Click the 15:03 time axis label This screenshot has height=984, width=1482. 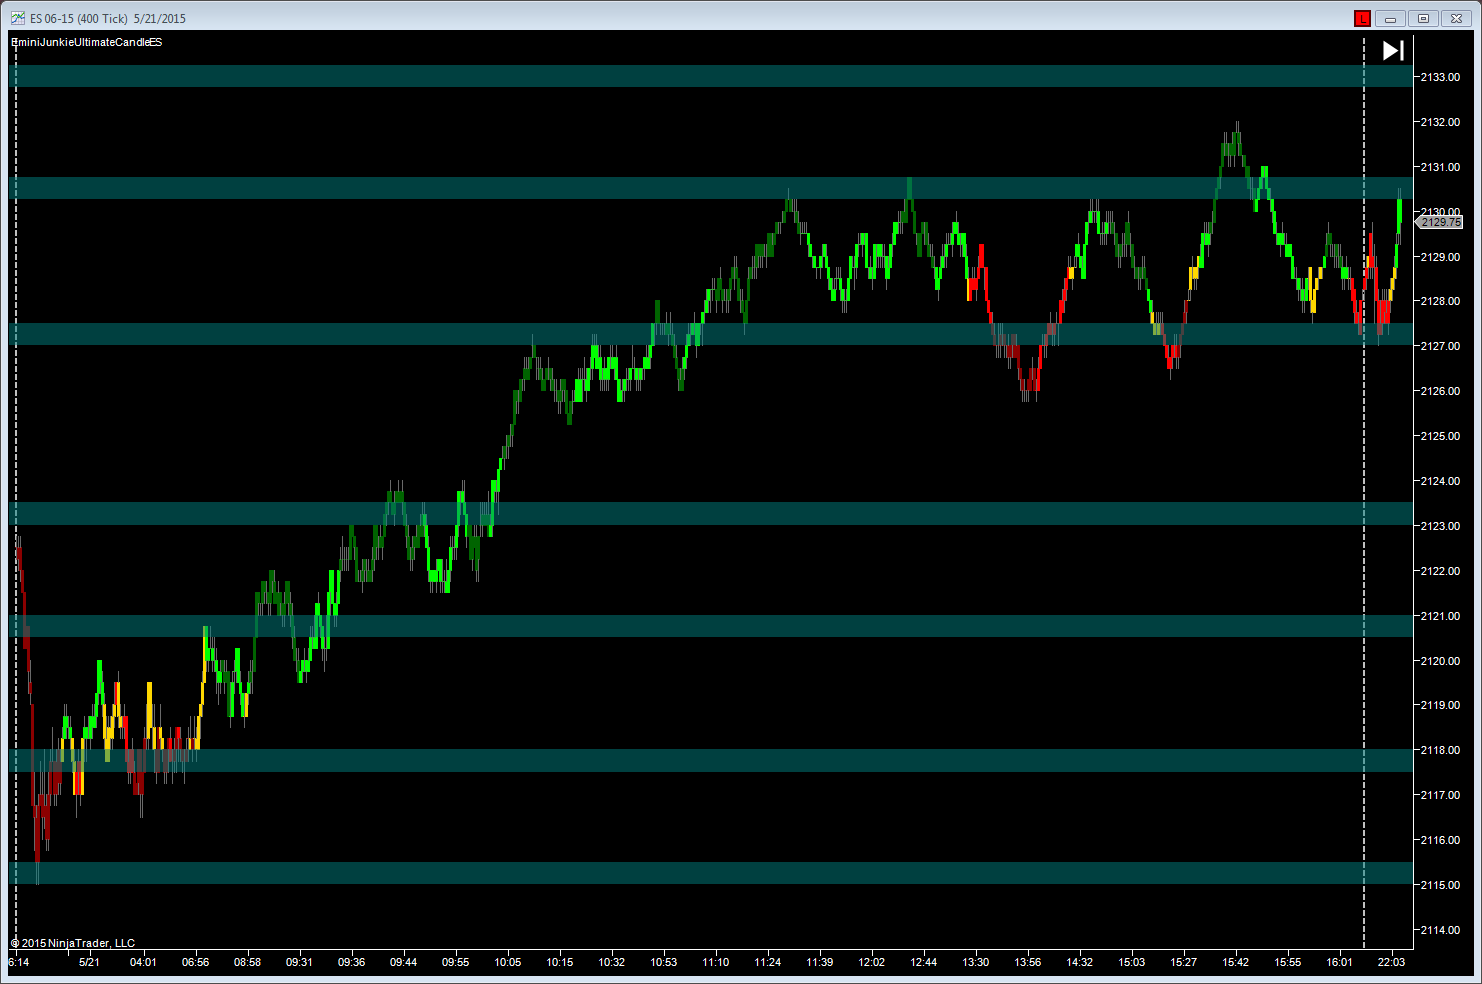coord(1131,962)
